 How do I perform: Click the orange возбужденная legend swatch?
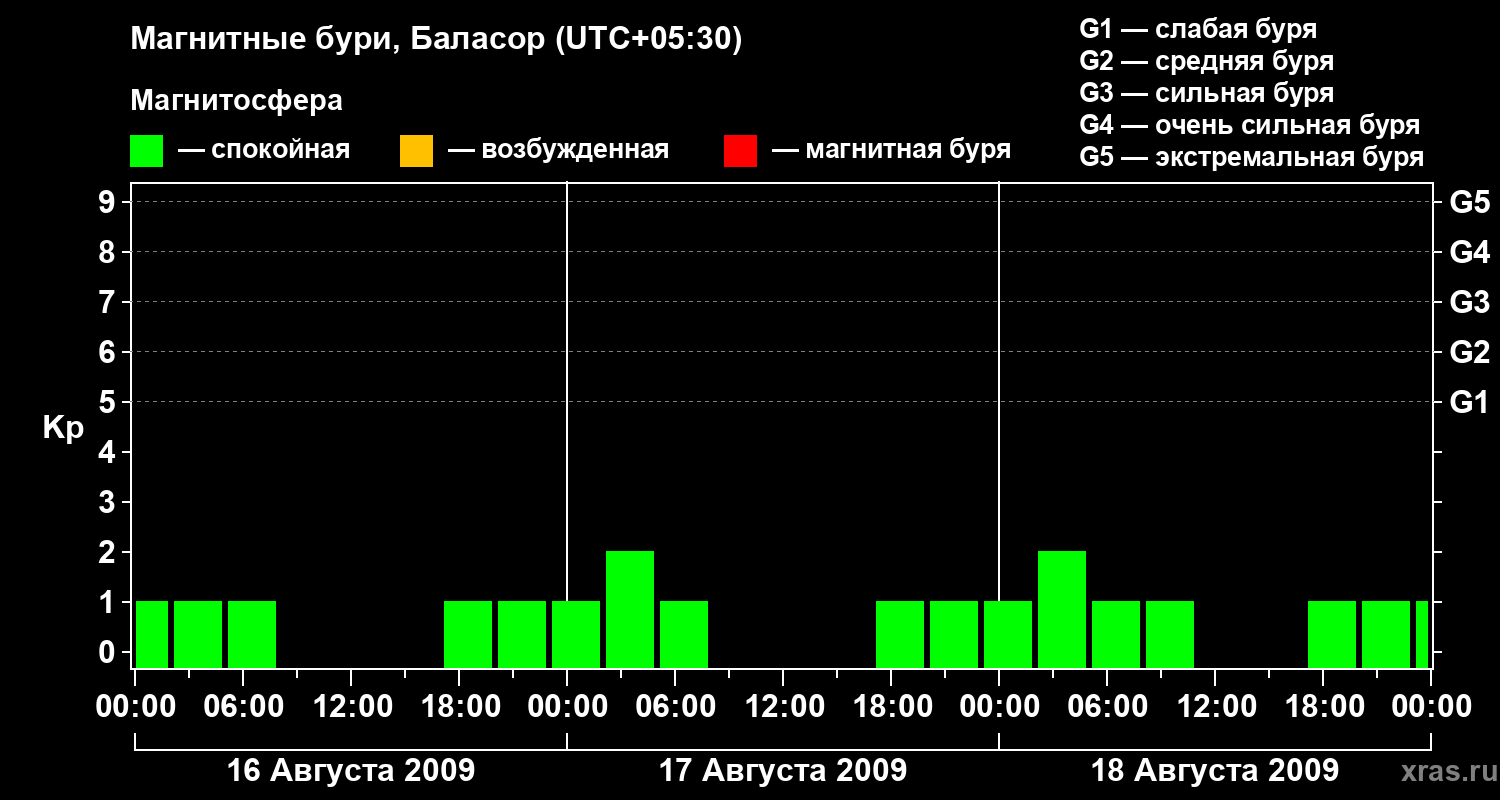(416, 151)
